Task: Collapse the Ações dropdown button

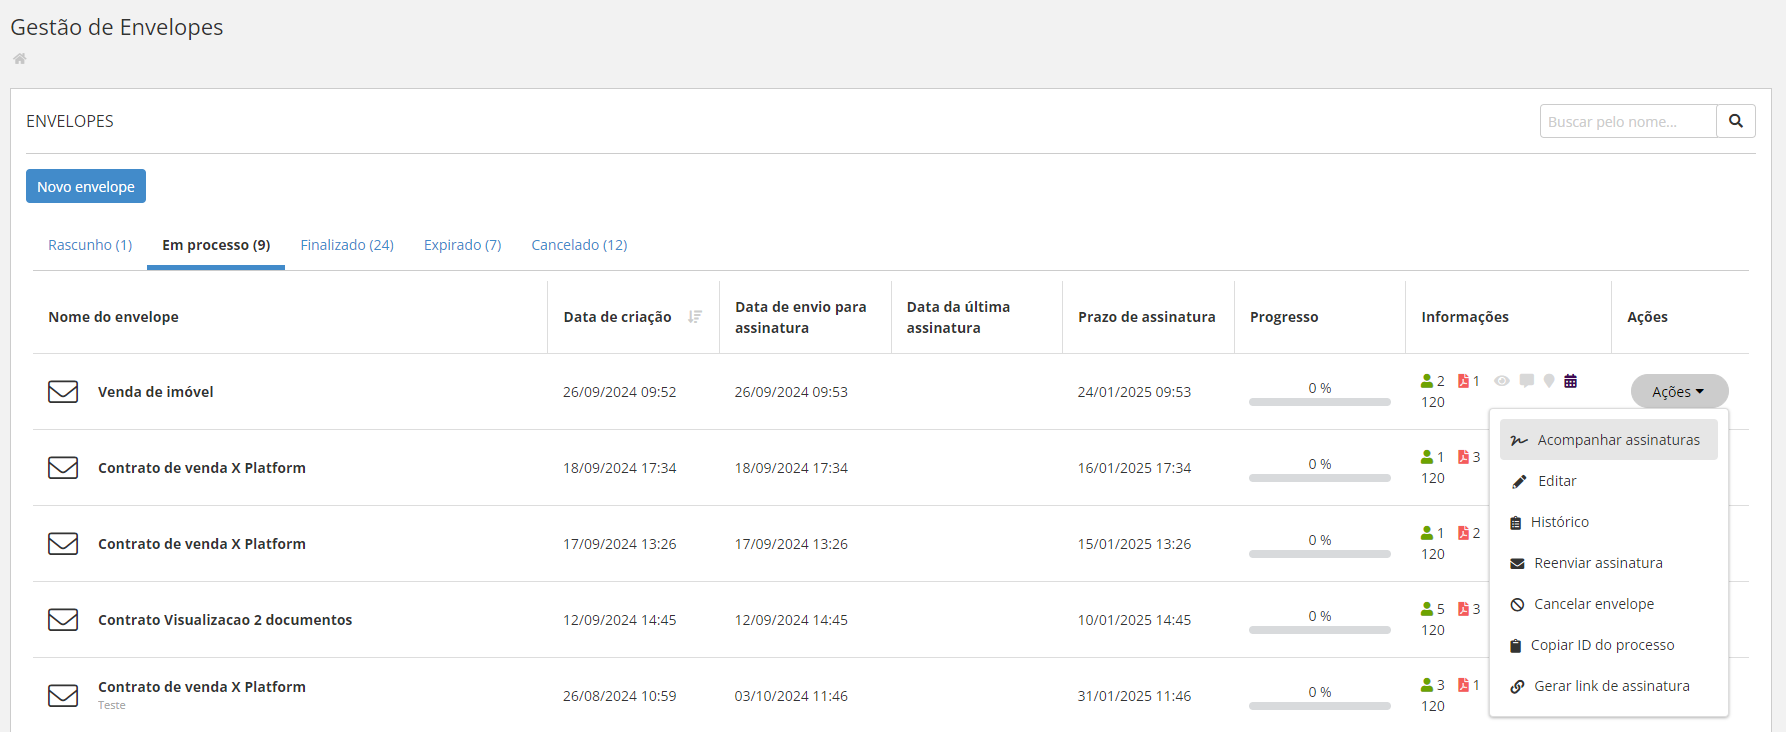Action: coord(1679,392)
